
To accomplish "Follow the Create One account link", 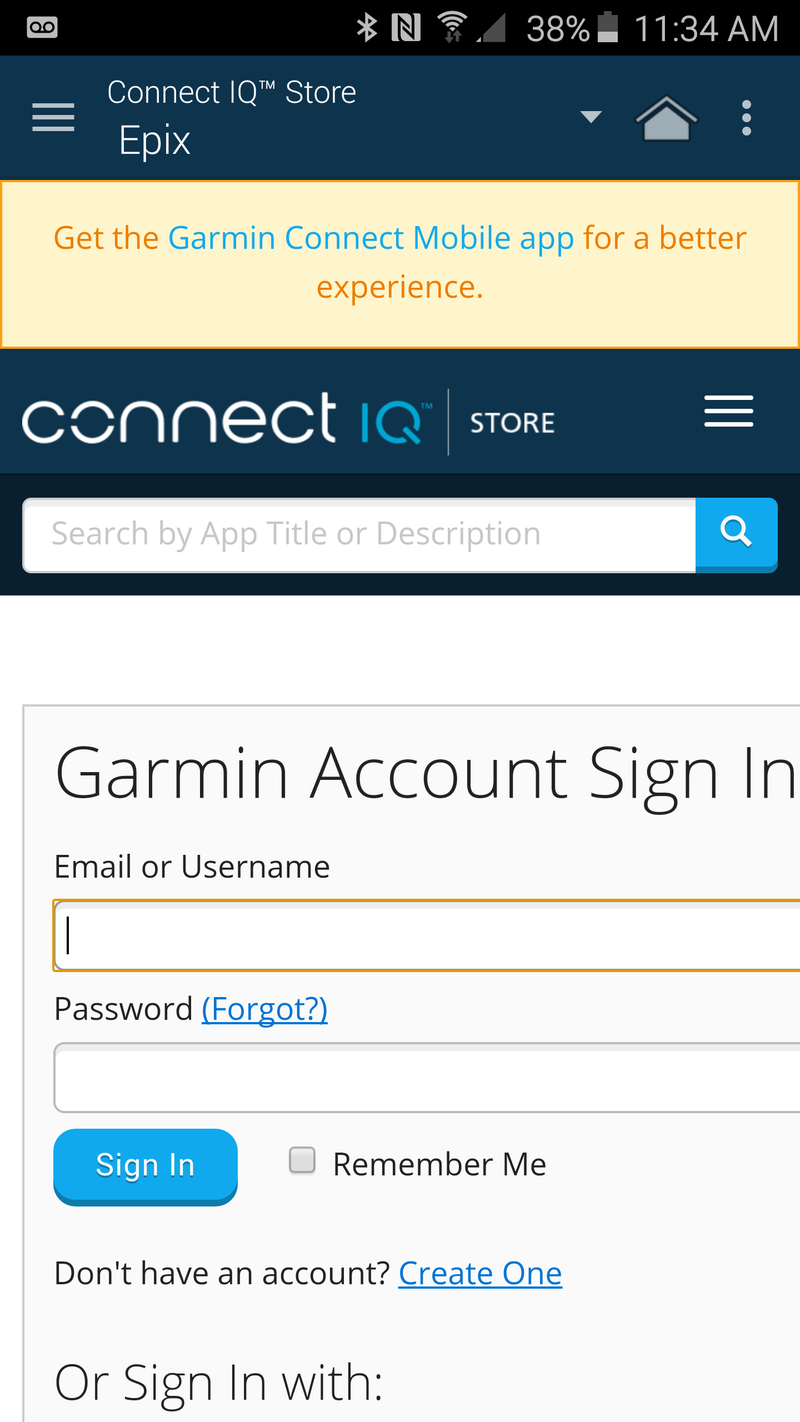I will pyautogui.click(x=480, y=1273).
